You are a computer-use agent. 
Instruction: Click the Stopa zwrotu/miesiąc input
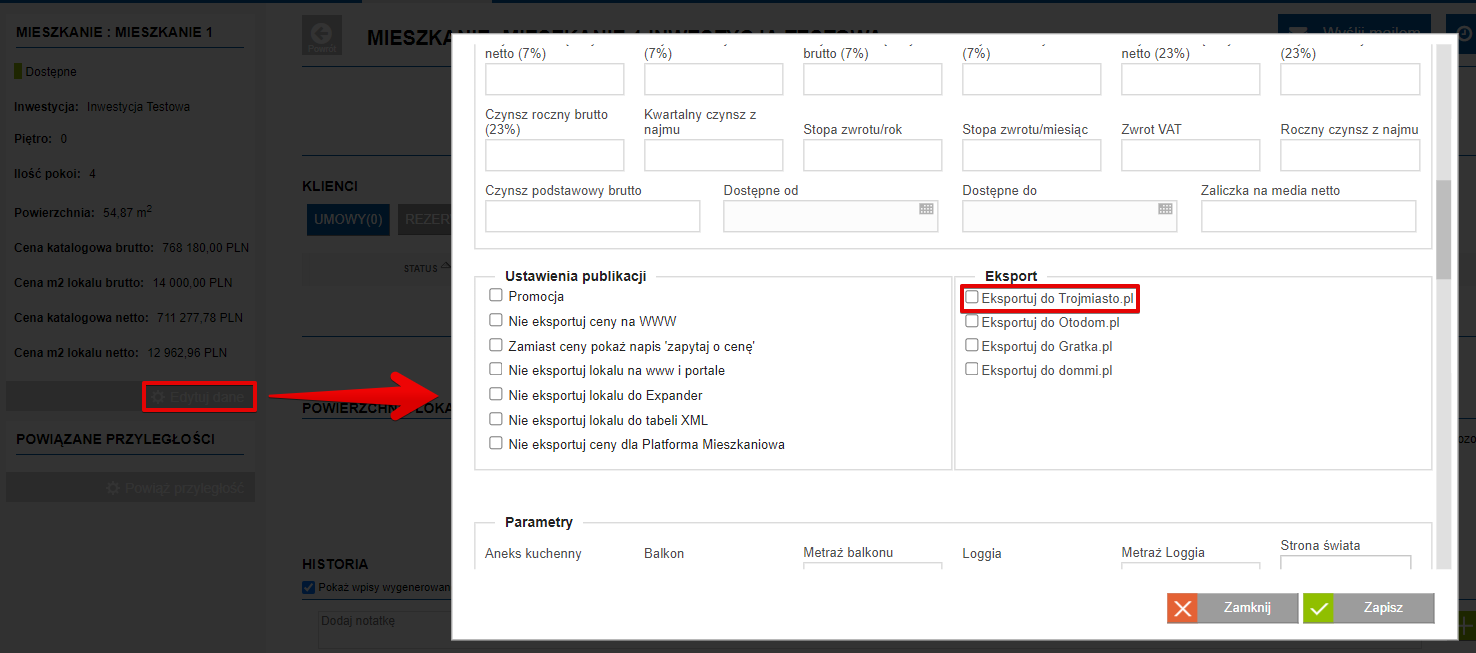[1031, 155]
